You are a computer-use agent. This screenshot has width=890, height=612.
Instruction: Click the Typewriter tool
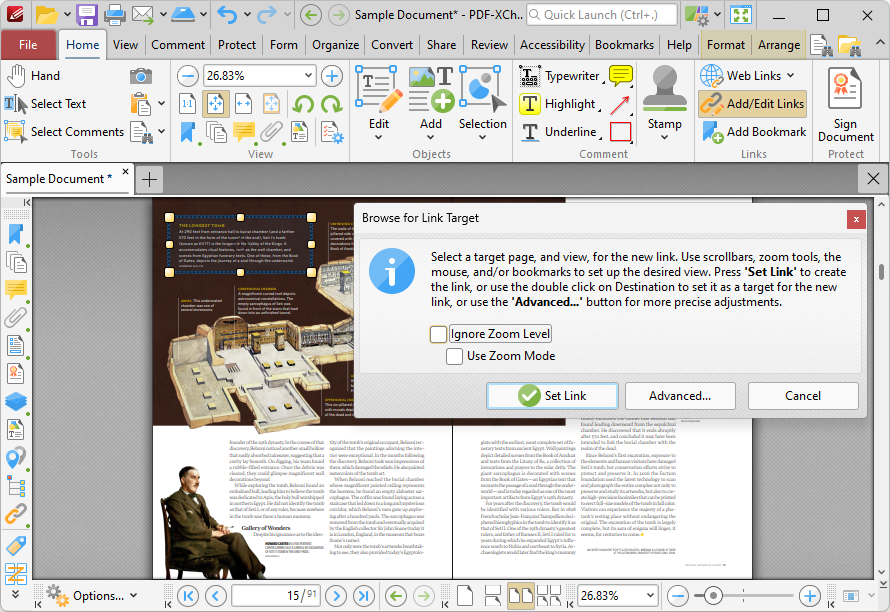click(x=560, y=76)
